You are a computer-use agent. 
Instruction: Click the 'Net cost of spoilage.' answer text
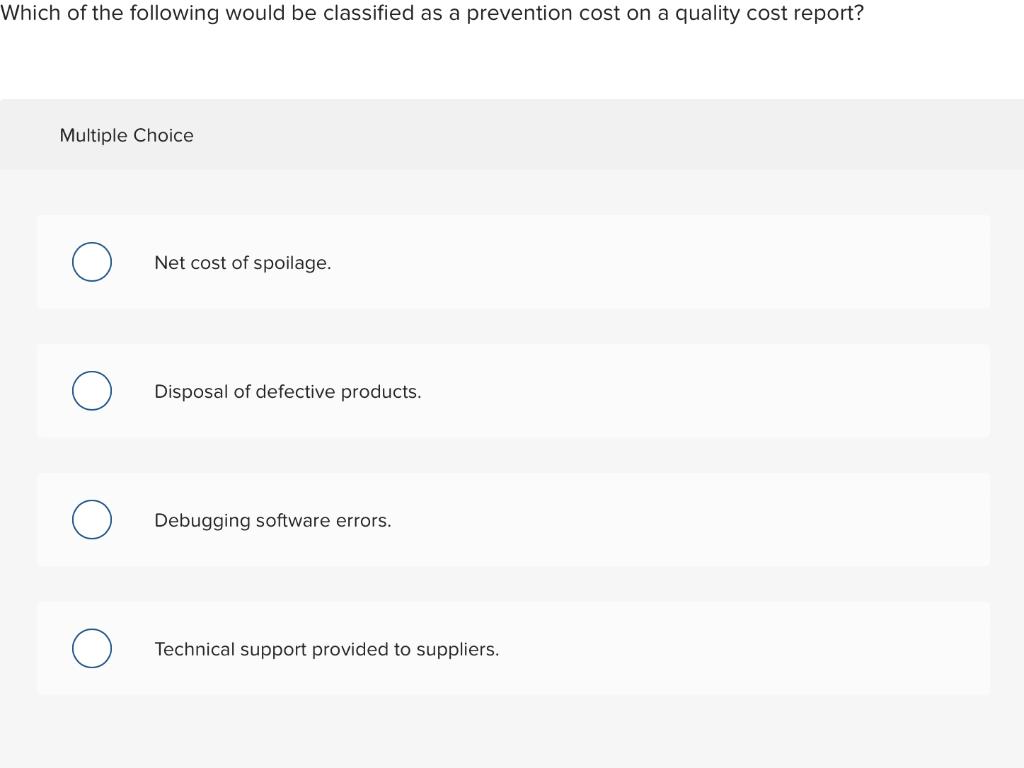(242, 263)
